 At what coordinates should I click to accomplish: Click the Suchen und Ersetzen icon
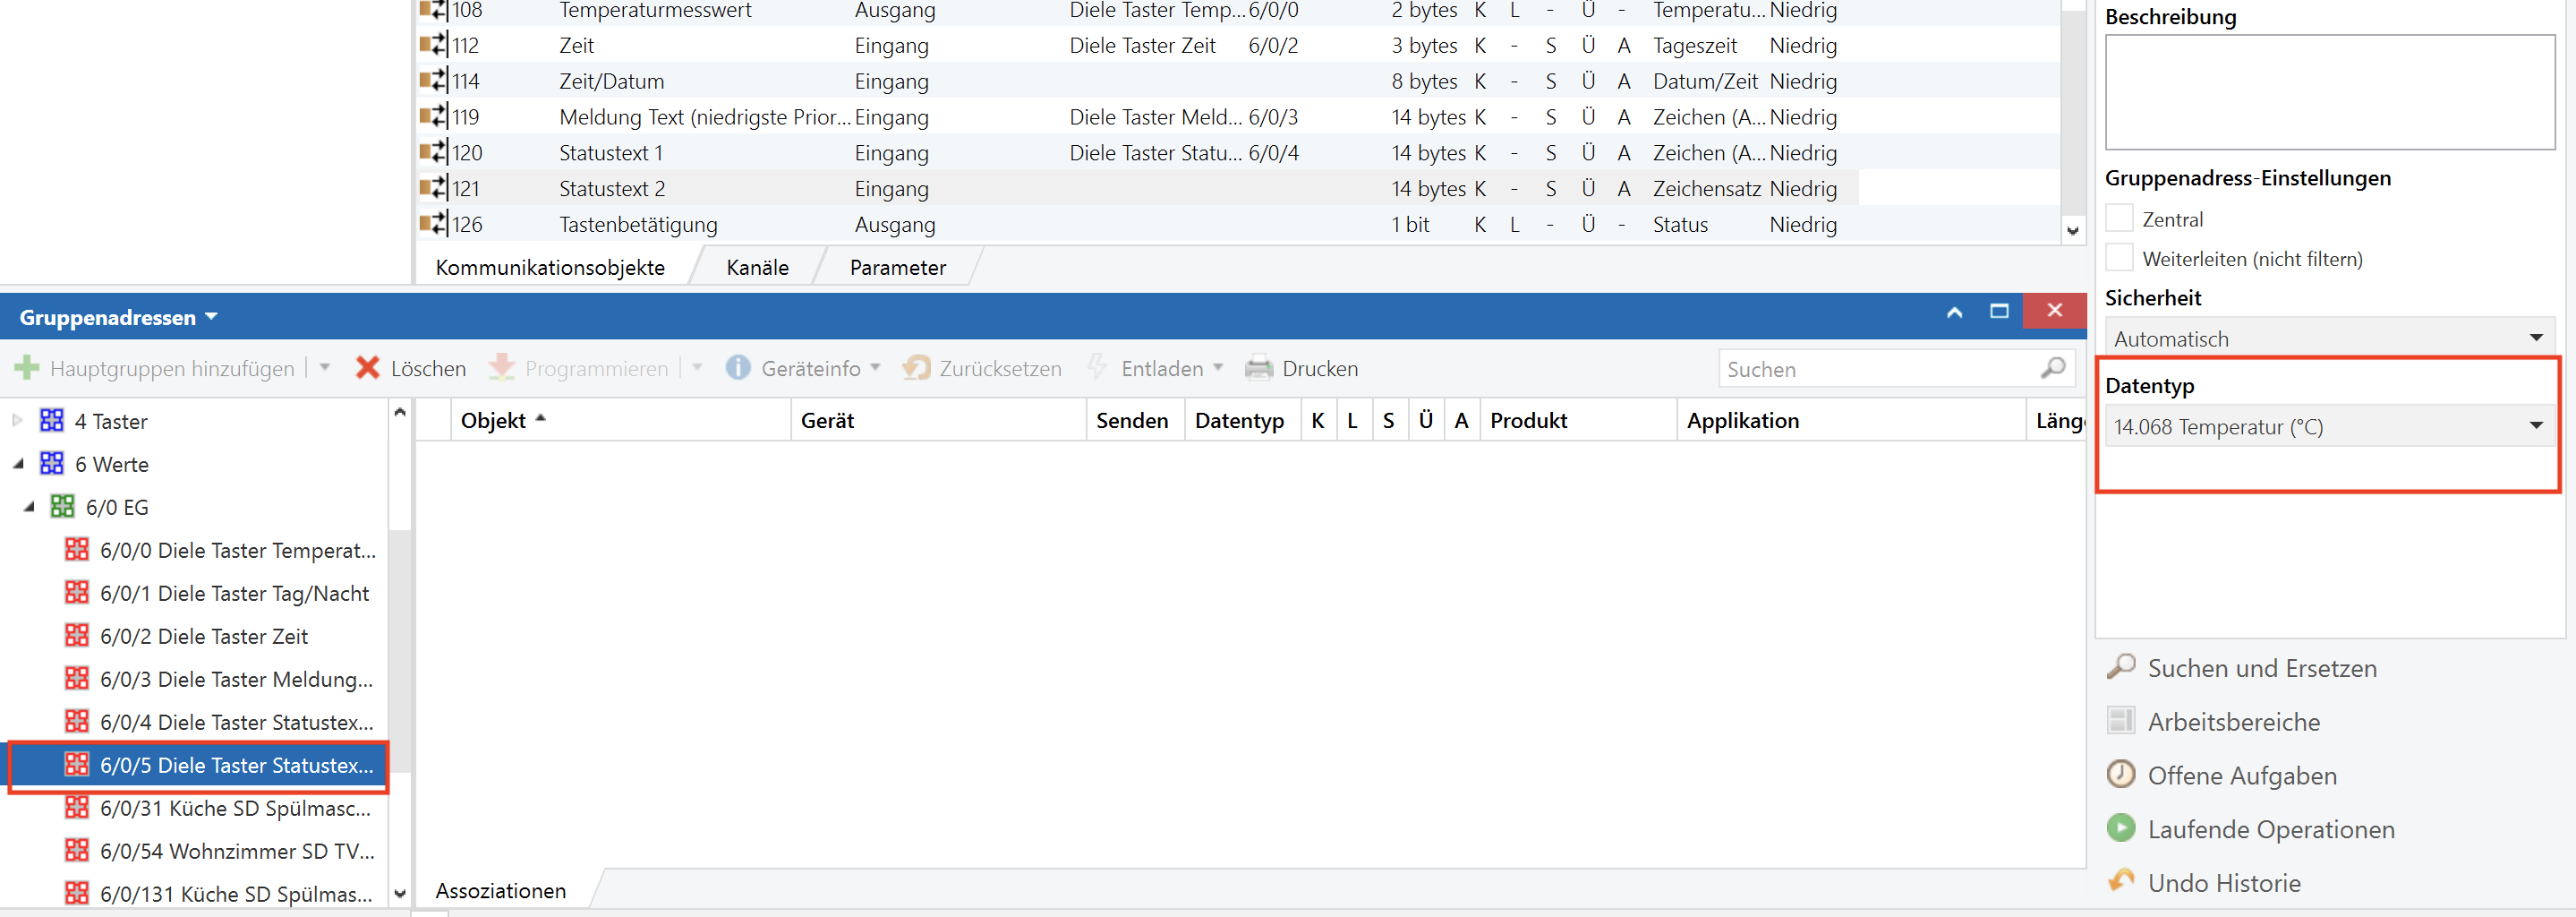point(2121,667)
